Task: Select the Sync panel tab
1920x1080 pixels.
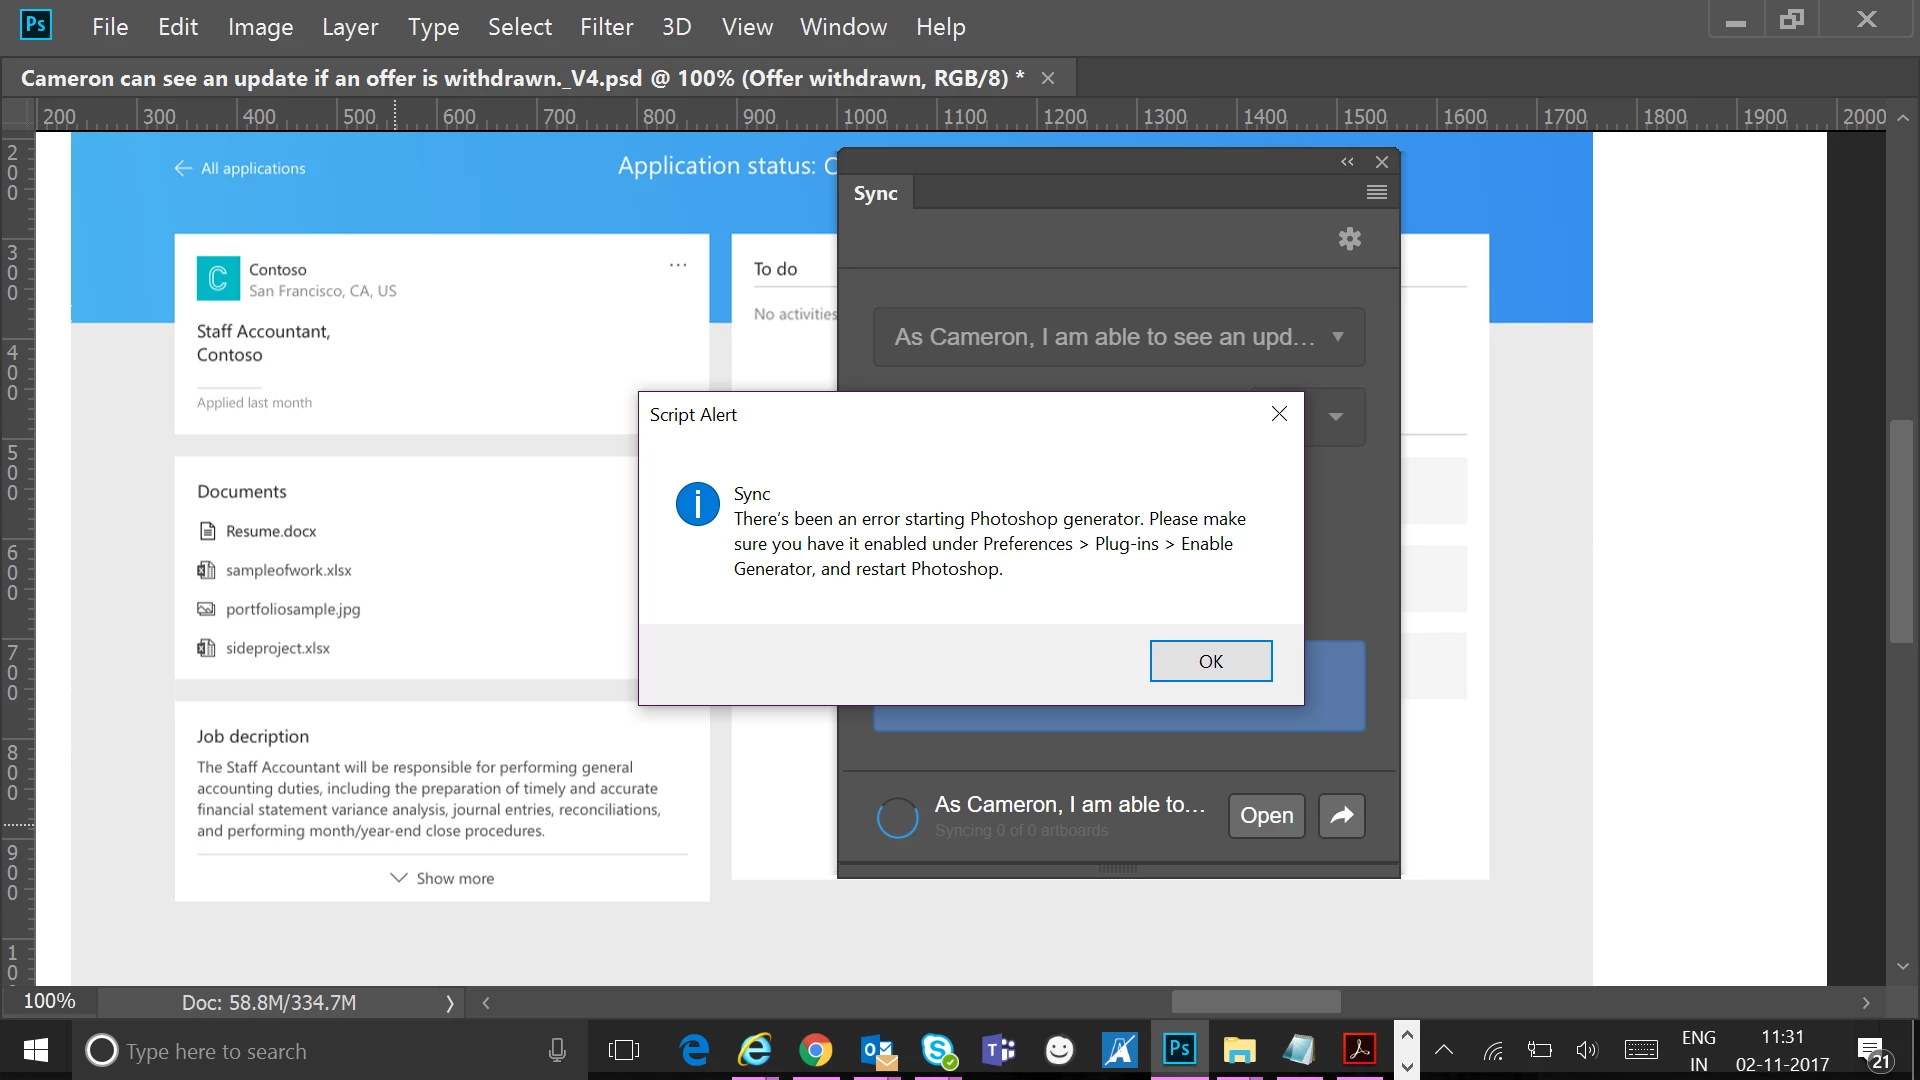Action: point(875,193)
